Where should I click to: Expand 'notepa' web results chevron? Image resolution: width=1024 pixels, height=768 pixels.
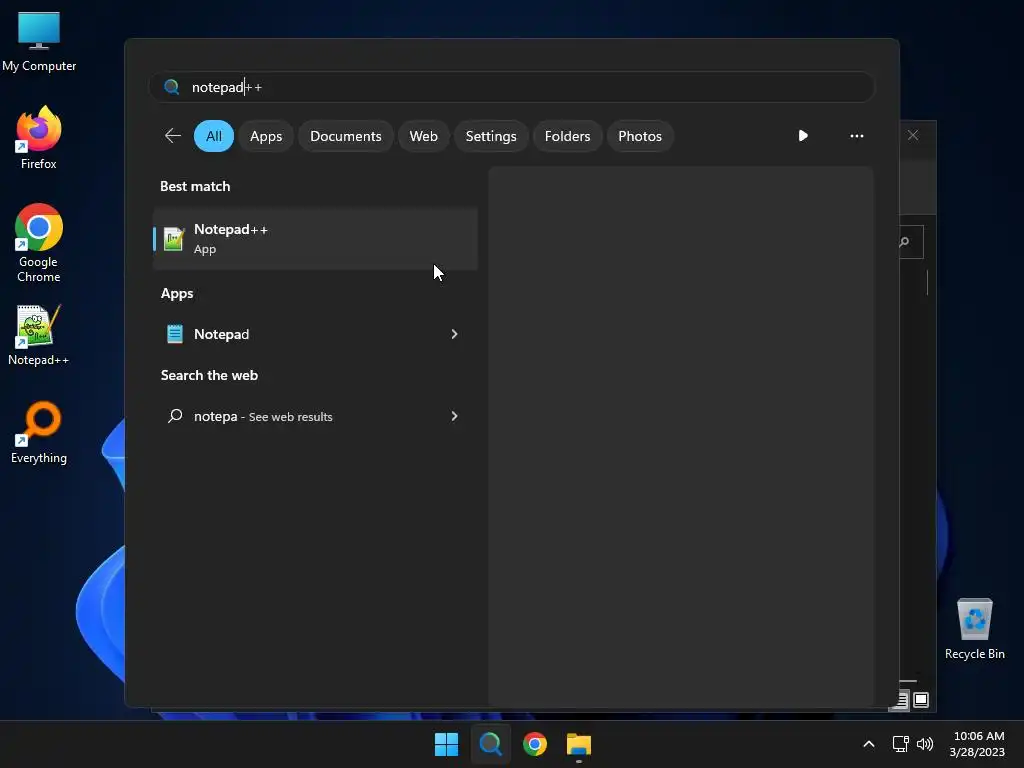455,416
